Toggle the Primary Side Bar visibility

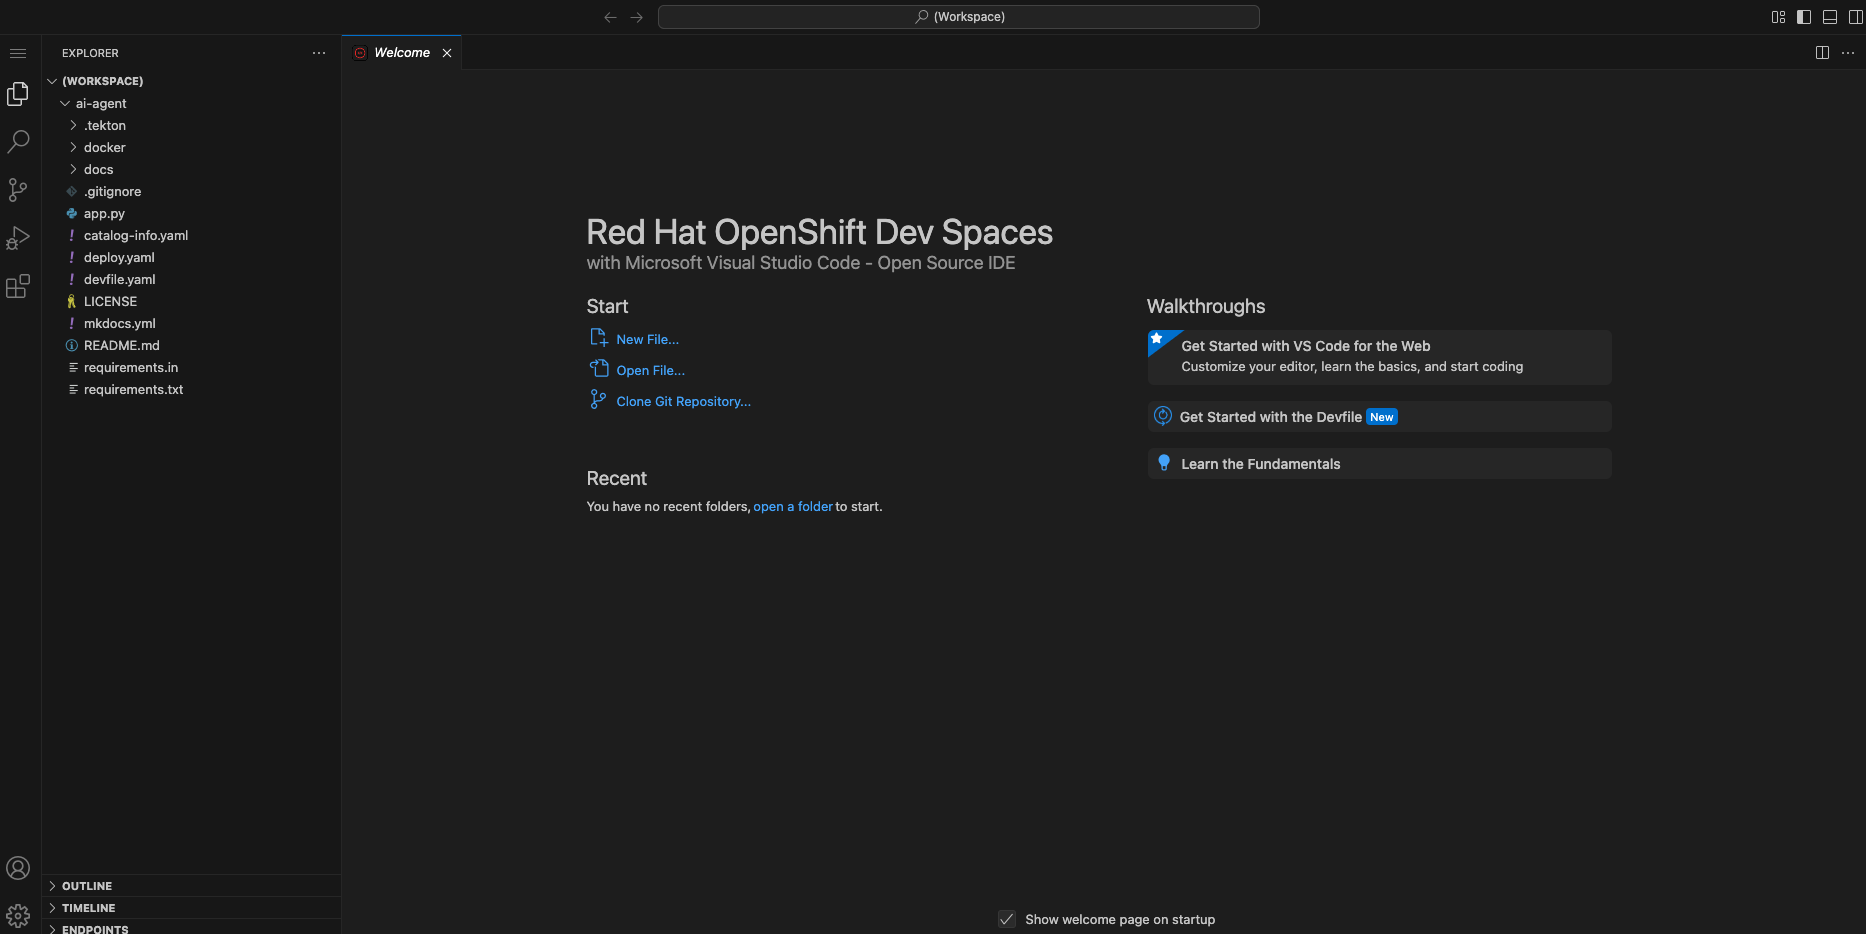(1803, 17)
